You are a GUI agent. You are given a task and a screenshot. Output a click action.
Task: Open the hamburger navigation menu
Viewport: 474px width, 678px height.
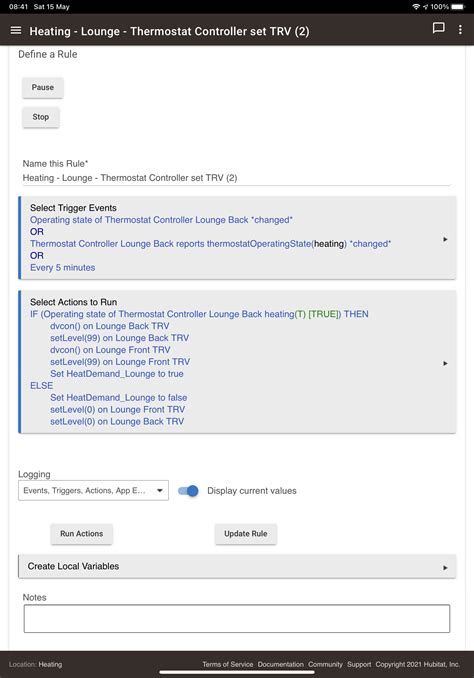coord(16,30)
